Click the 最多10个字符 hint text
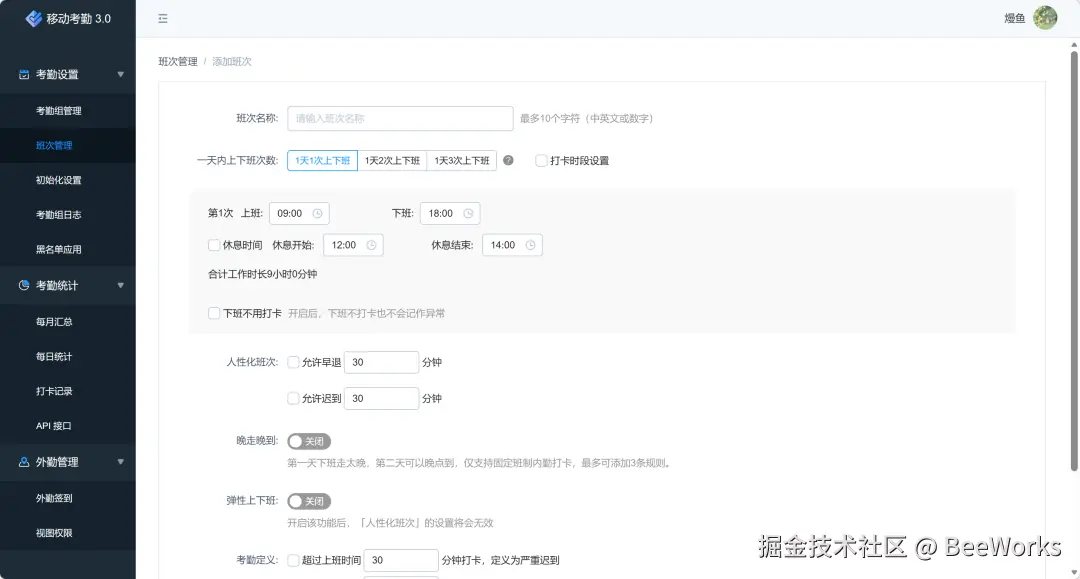The image size is (1080, 579). (x=587, y=118)
